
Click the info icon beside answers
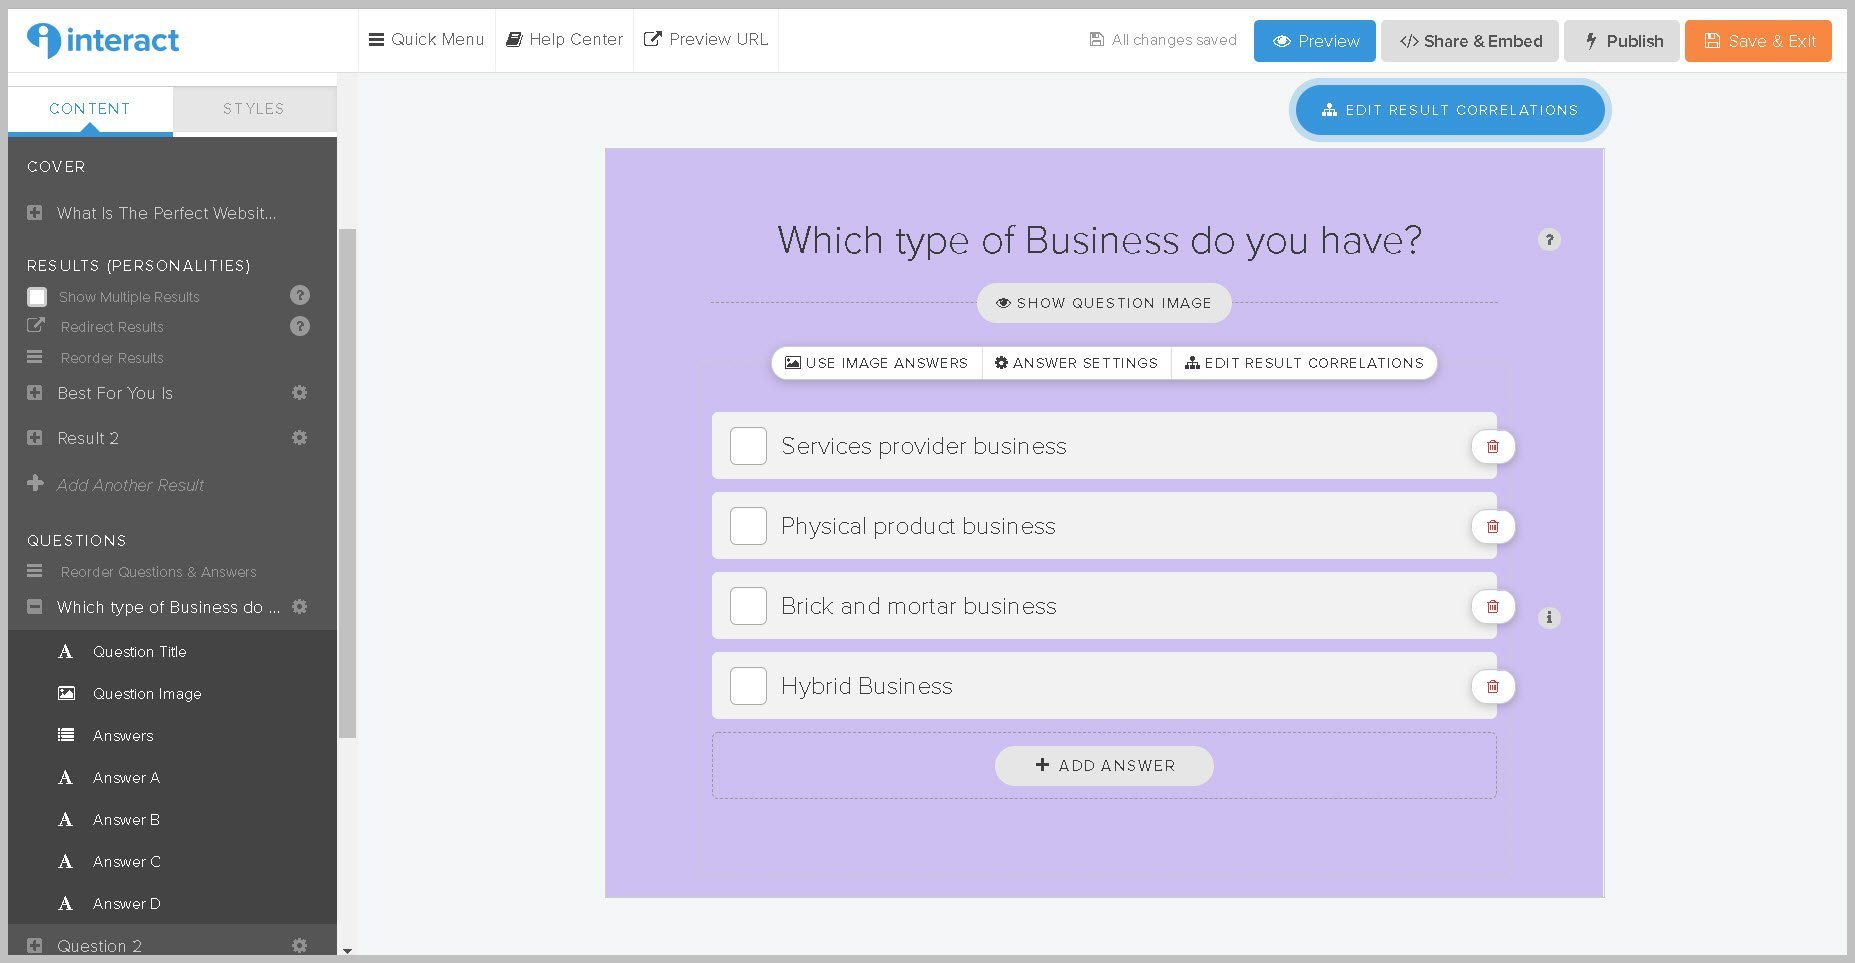1549,618
